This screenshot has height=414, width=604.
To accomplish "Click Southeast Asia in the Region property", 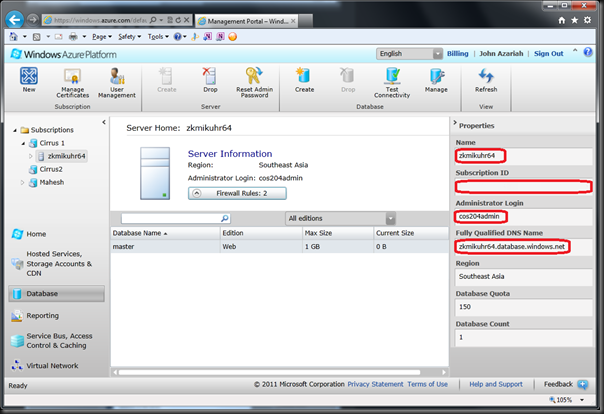I will click(x=481, y=277).
